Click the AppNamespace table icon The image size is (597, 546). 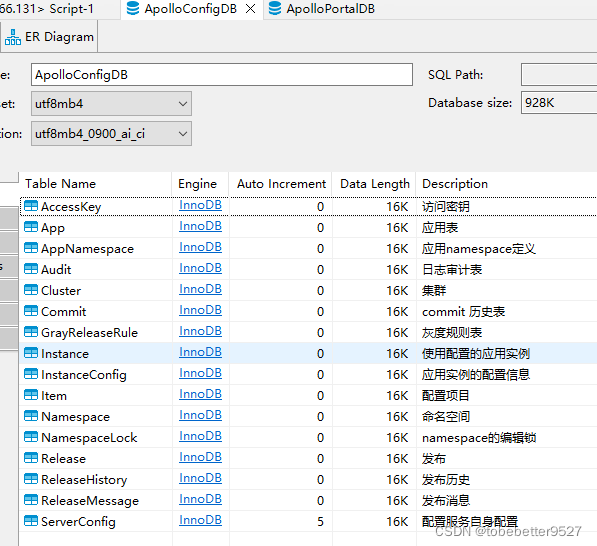pos(31,248)
